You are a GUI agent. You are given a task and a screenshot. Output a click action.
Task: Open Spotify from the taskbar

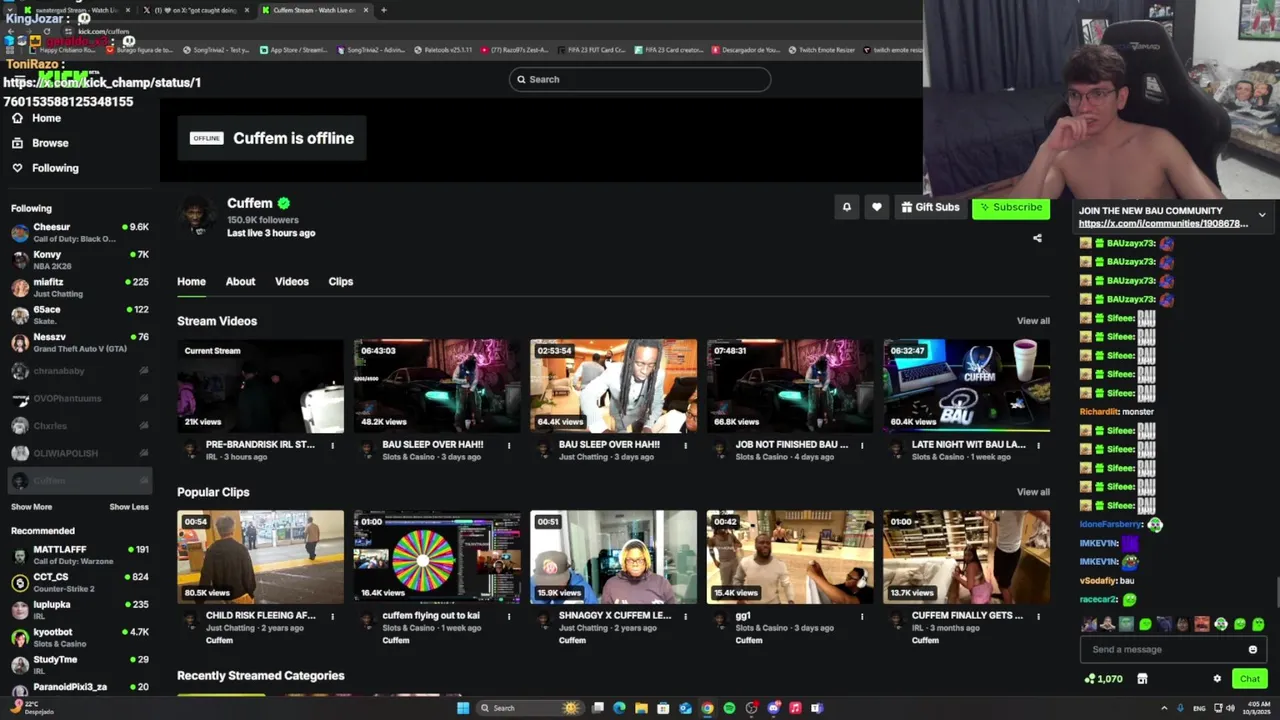tap(729, 708)
